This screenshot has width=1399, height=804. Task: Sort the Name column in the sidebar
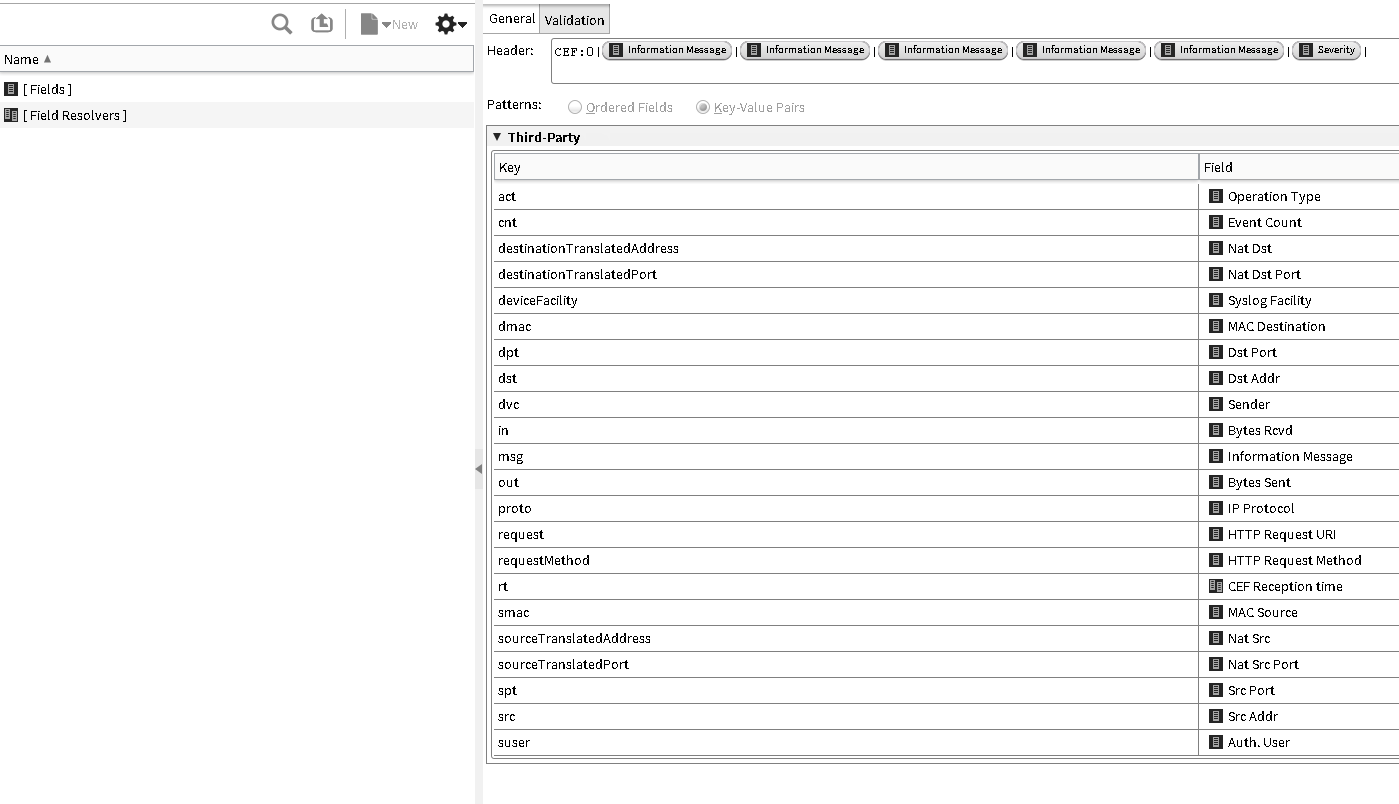coord(22,59)
